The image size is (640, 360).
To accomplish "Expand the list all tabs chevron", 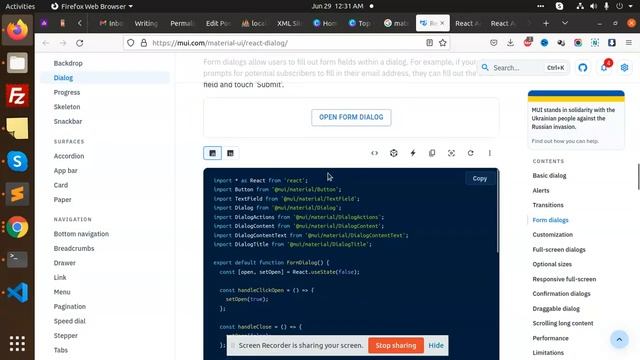I will click(565, 23).
